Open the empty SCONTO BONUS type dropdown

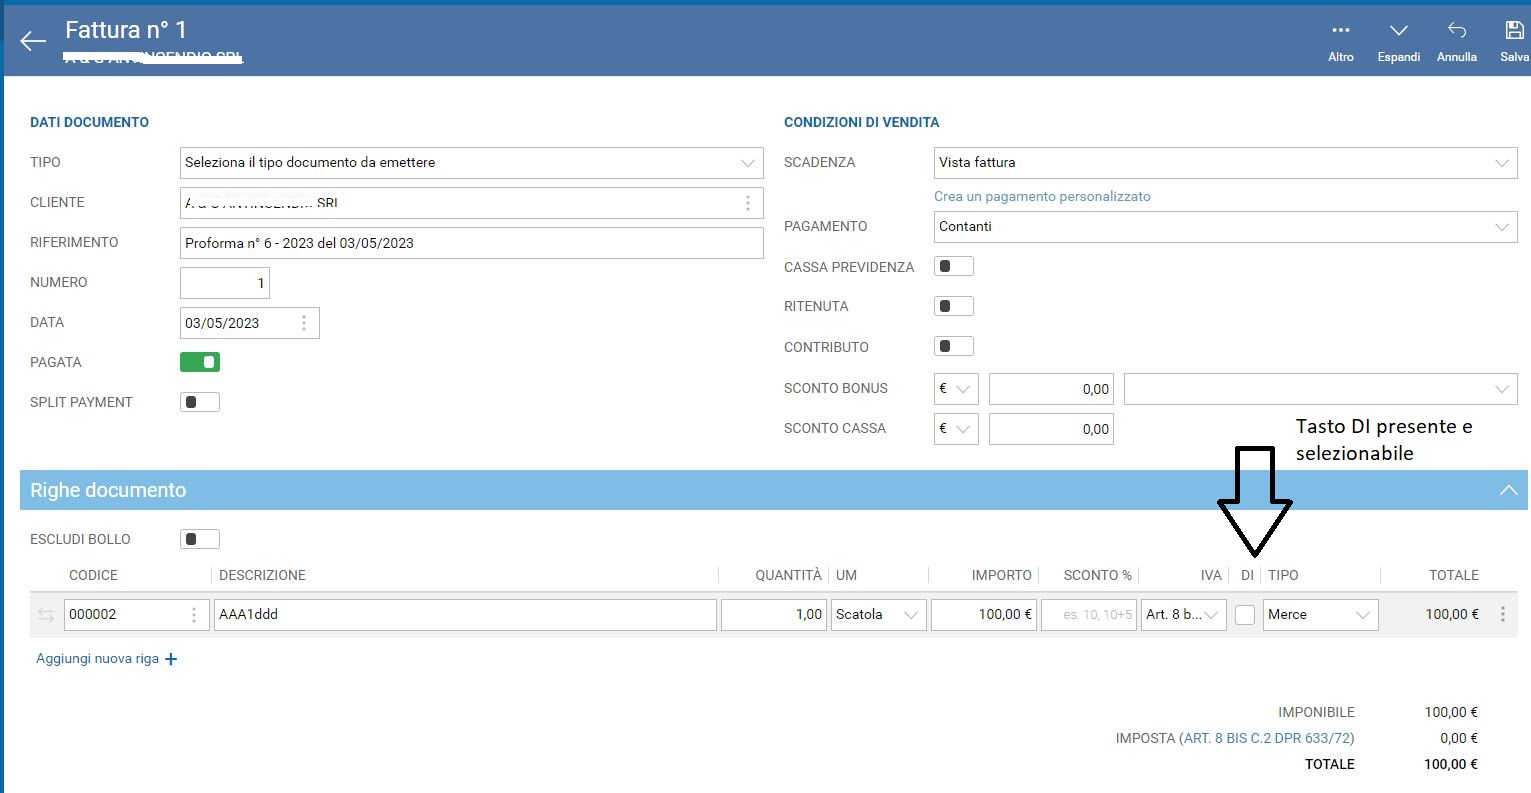(x=1320, y=389)
